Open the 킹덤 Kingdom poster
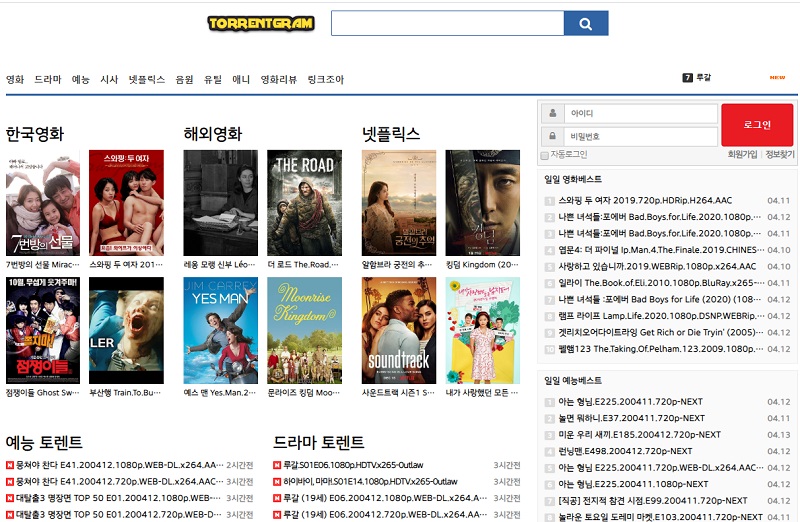The width and height of the screenshot is (800, 522). click(483, 203)
